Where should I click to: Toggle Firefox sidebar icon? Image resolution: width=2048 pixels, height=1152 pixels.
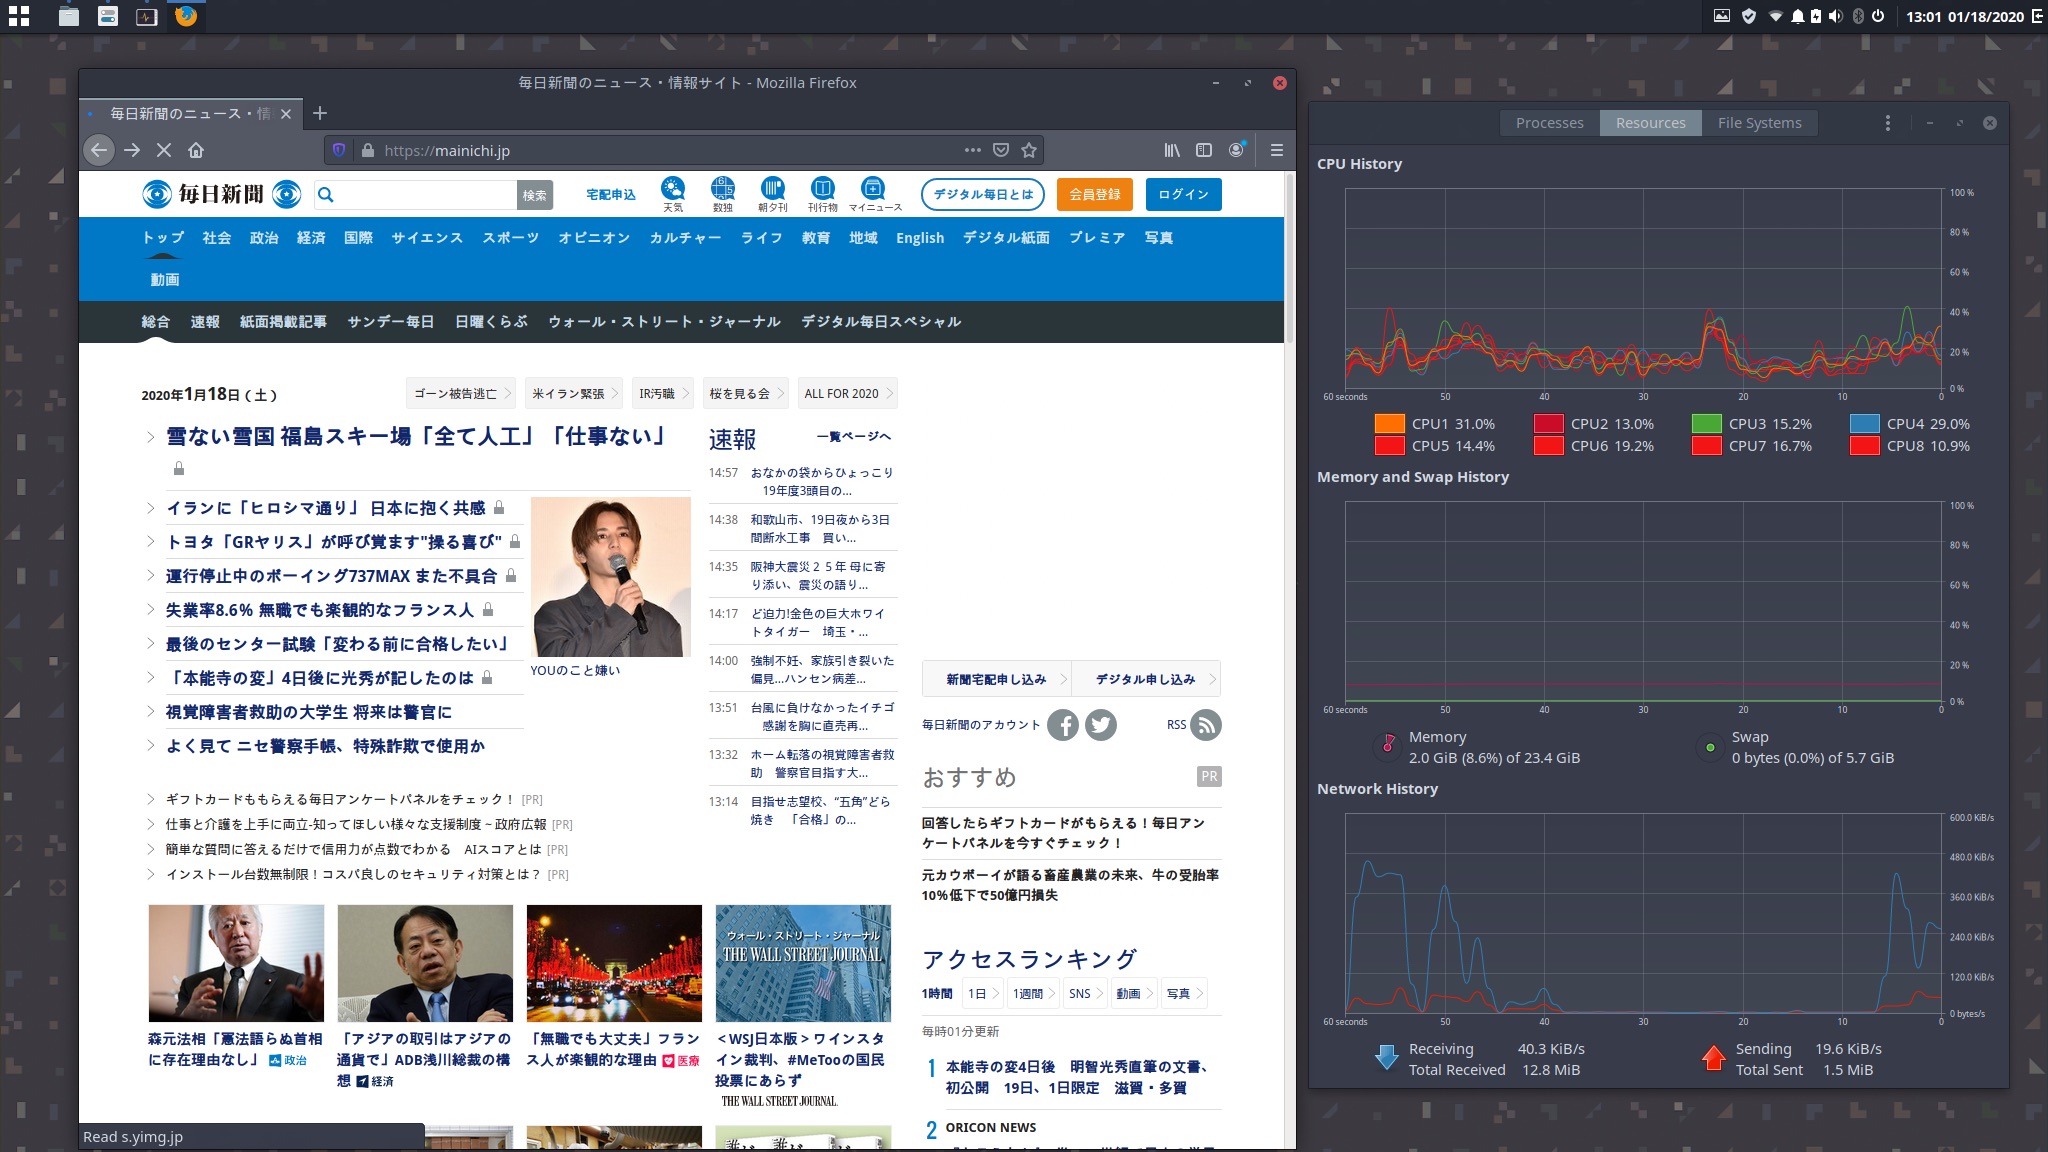tap(1204, 150)
